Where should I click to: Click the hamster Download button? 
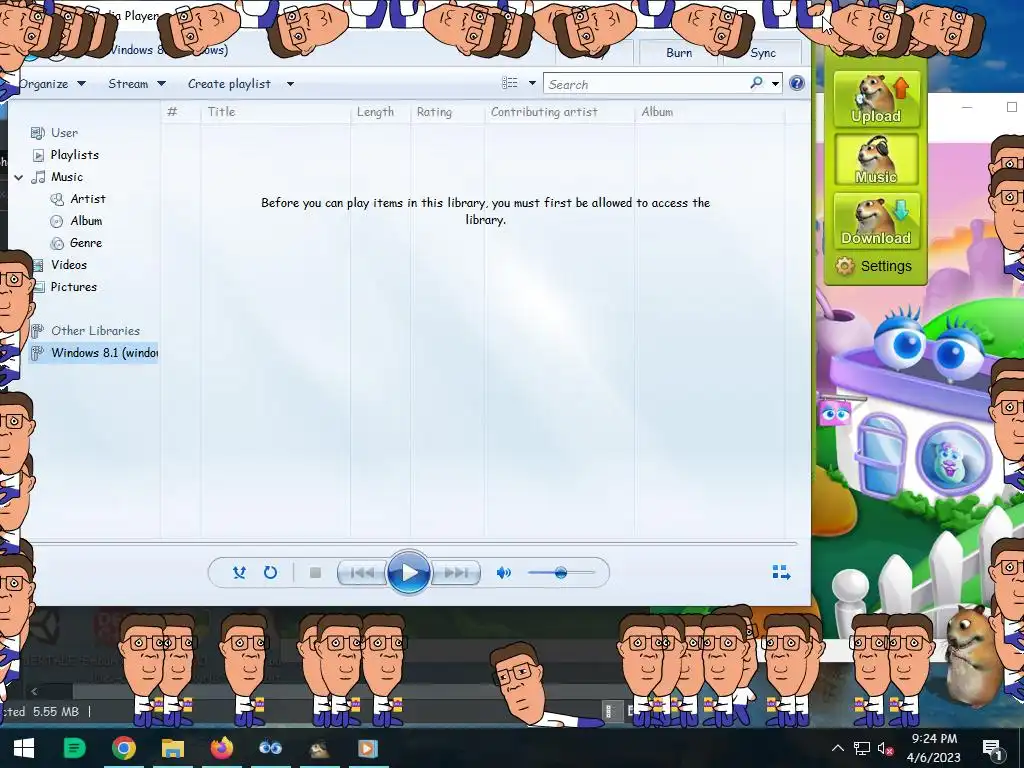coord(876,220)
